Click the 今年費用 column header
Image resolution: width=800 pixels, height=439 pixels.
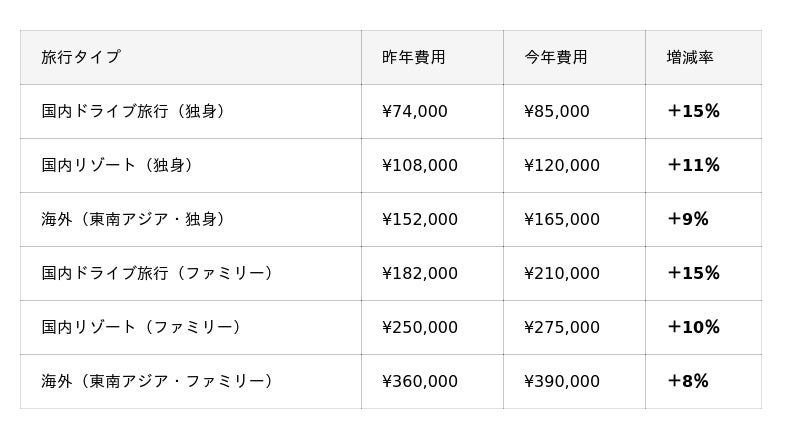pos(556,58)
